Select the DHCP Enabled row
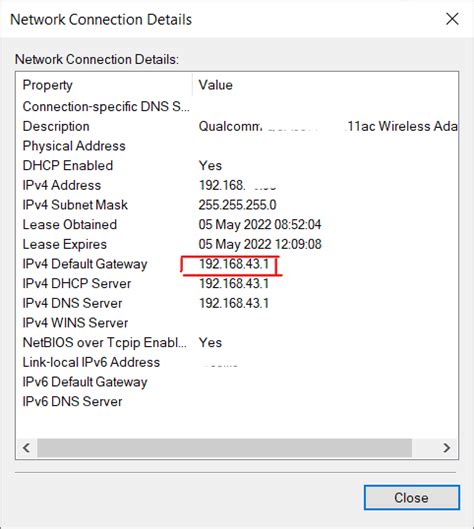This screenshot has width=474, height=529. (237, 165)
